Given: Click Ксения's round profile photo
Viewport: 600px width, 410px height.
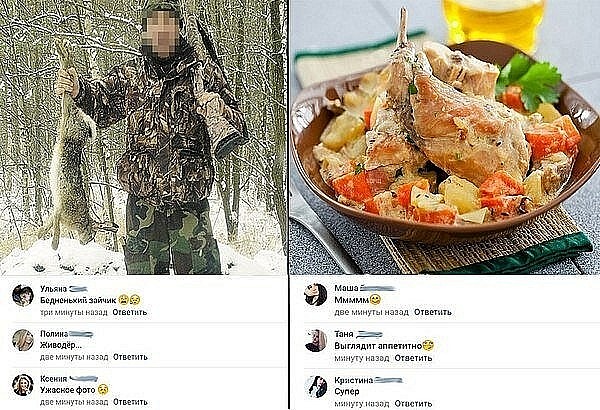Looking at the screenshot, I should coord(23,385).
